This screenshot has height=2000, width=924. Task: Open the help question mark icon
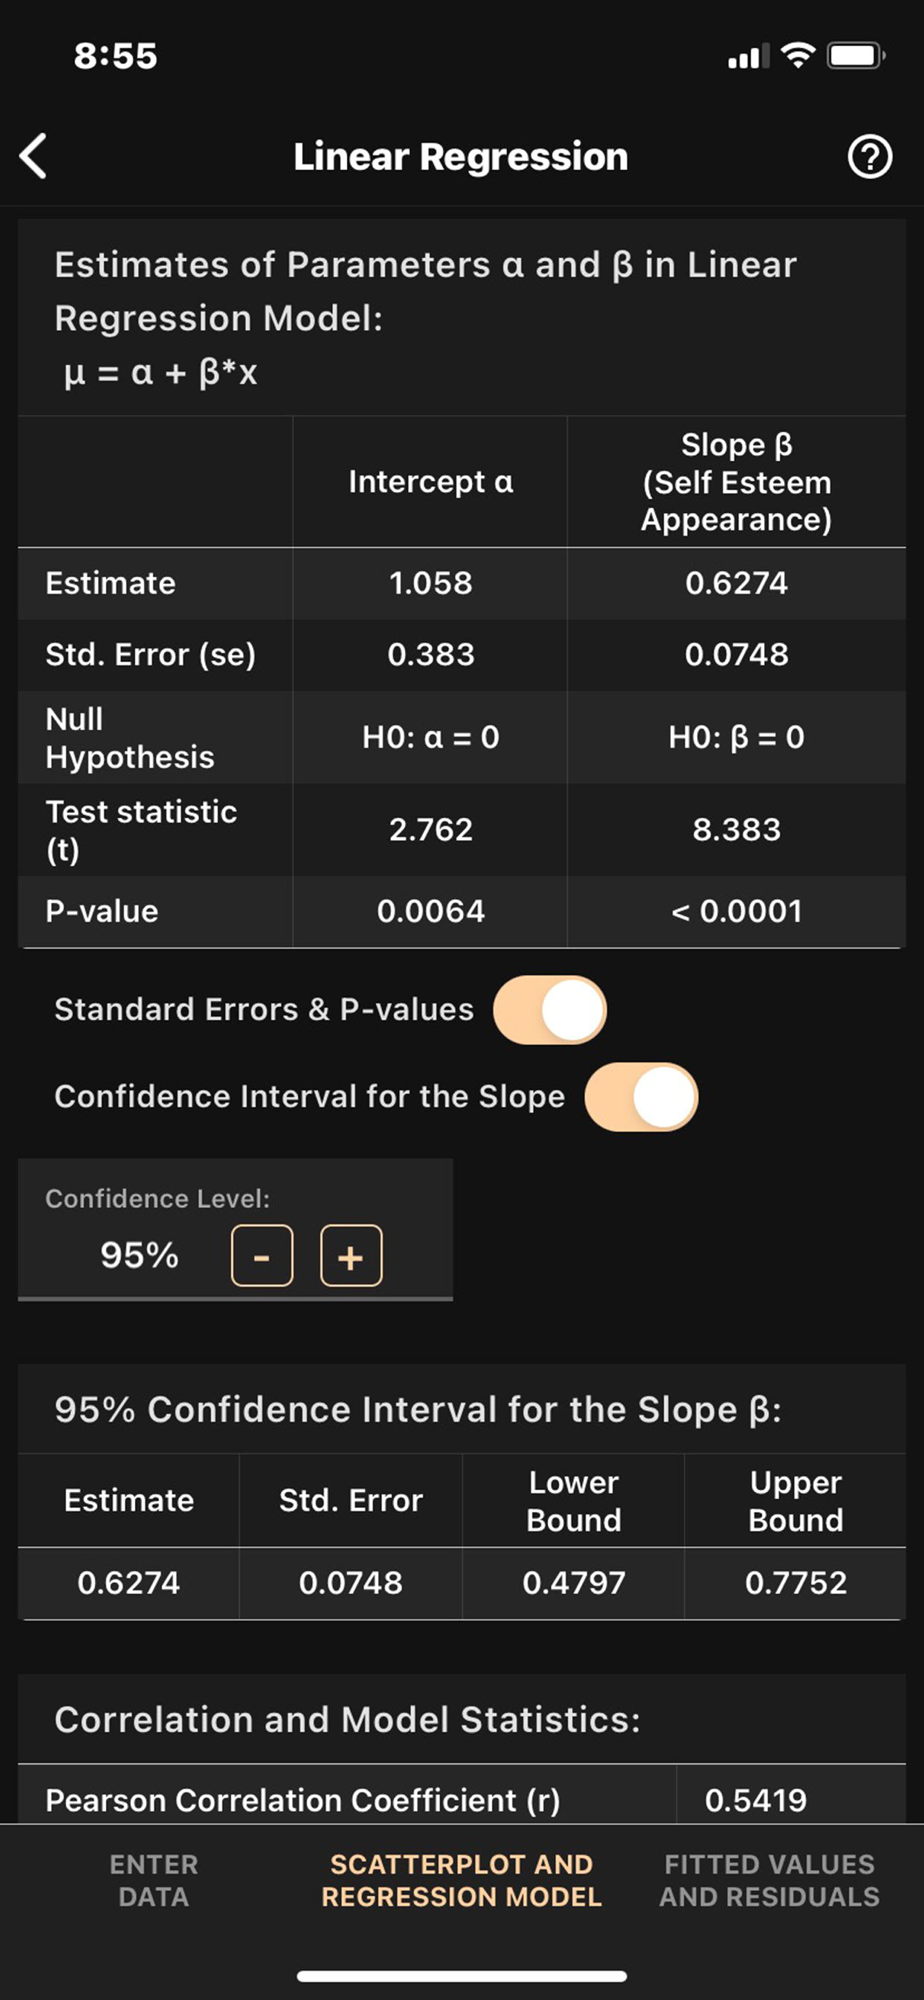click(x=869, y=157)
